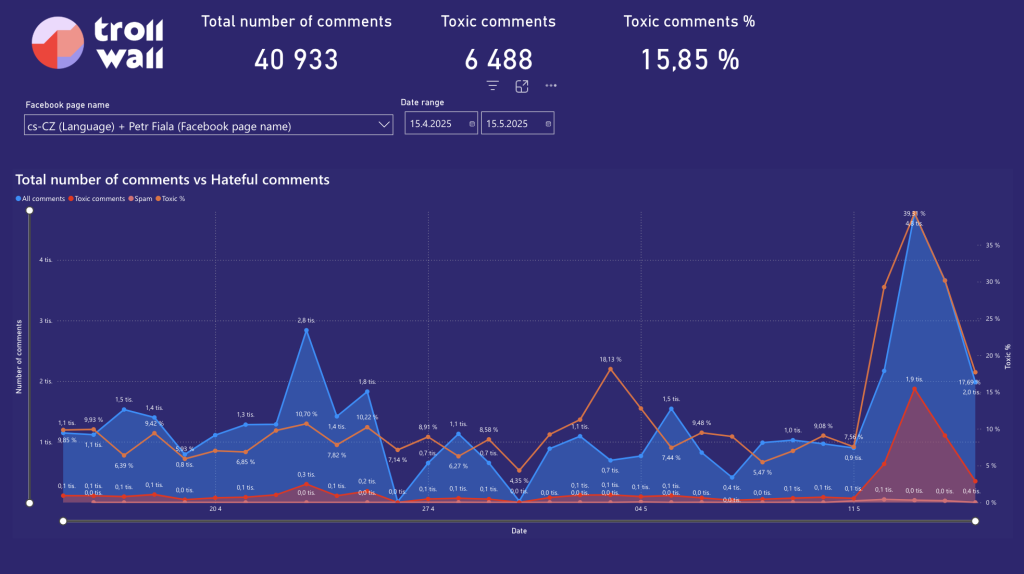1024x574 pixels.
Task: Select the Toxic comments card value 6 488
Action: [498, 60]
